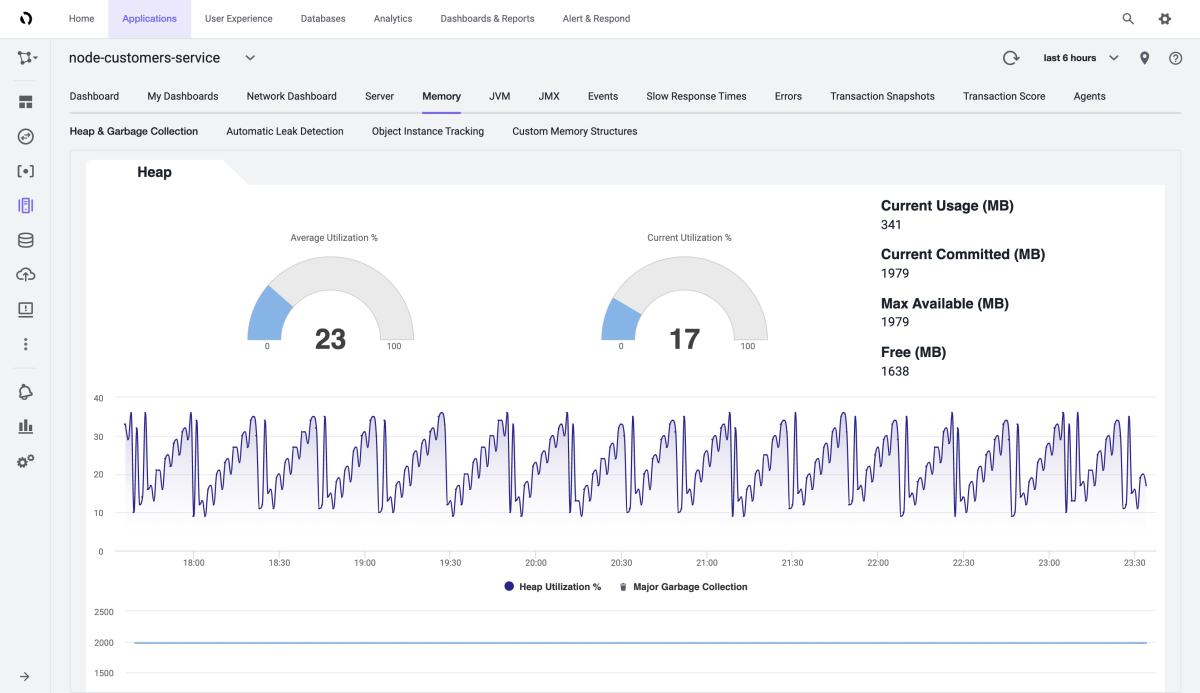Expand the left sidebar with the arrow
This screenshot has height=693, width=1200.
pos(26,676)
